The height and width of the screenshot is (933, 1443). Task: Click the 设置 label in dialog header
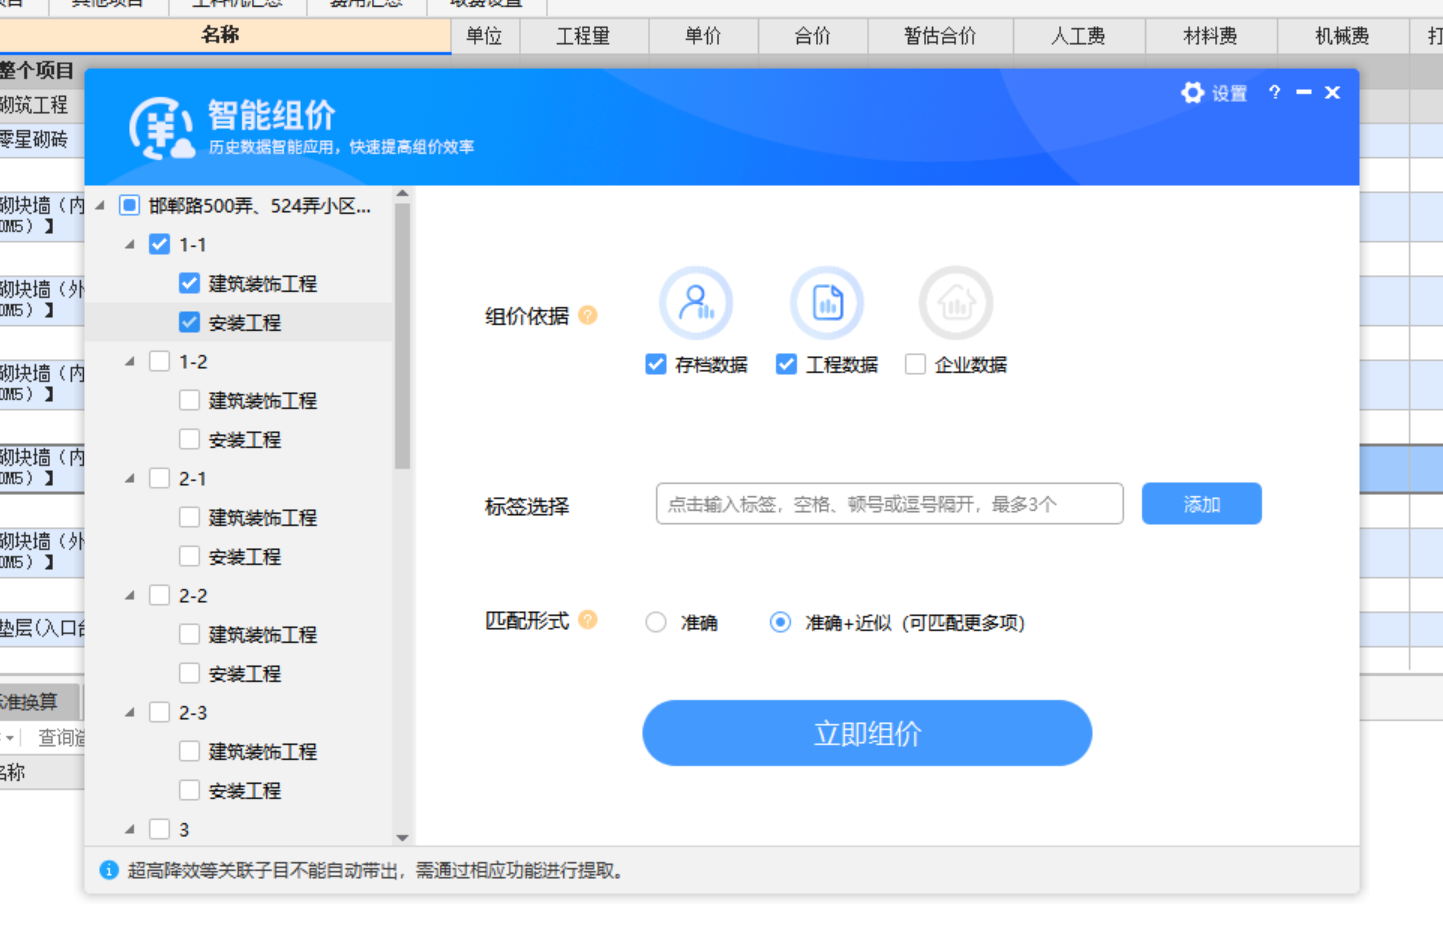pyautogui.click(x=1229, y=93)
